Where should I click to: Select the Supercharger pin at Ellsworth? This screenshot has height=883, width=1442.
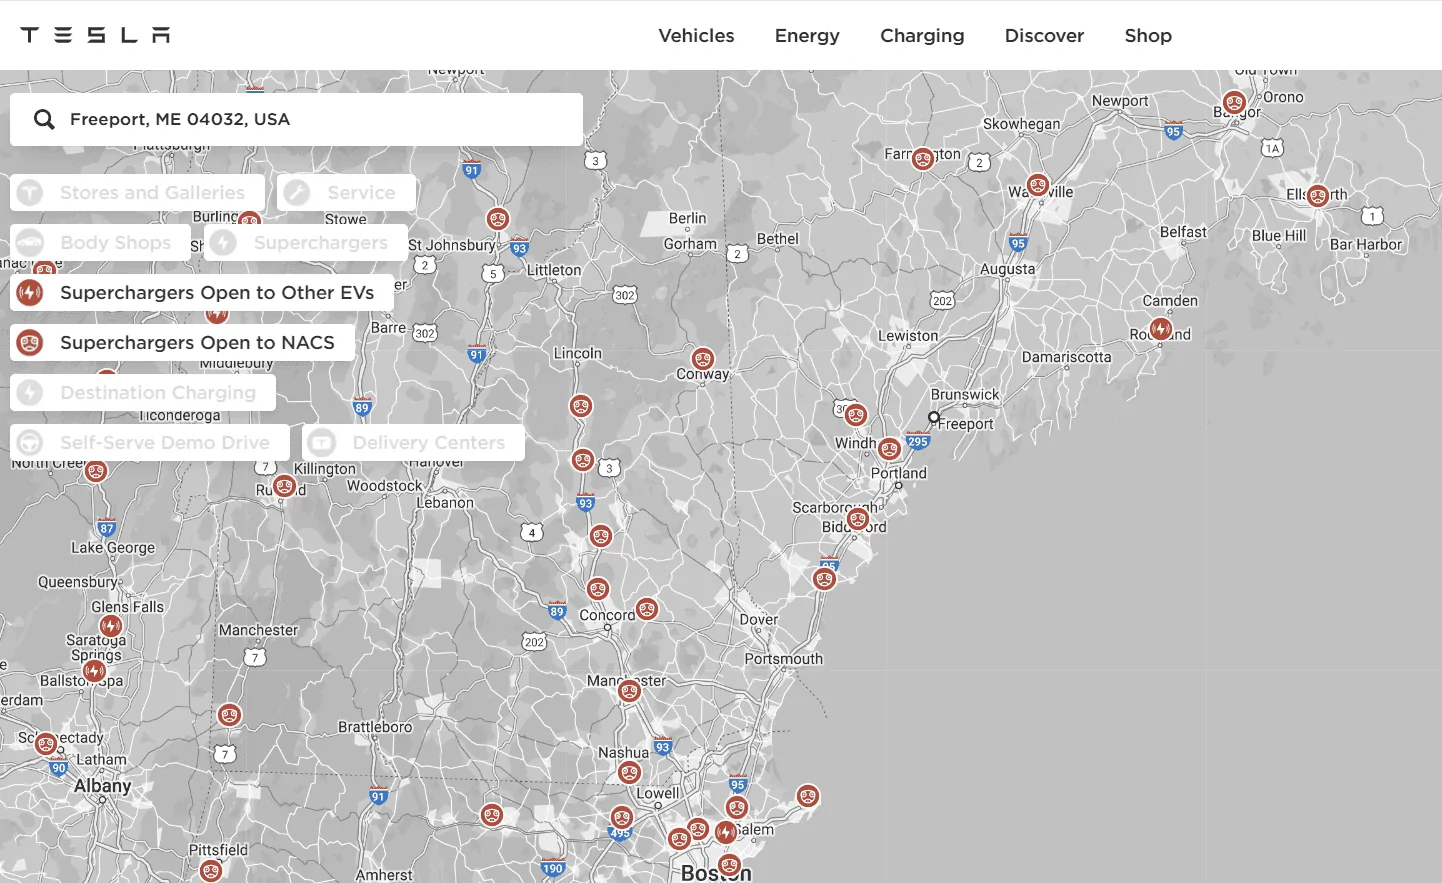click(x=1318, y=196)
